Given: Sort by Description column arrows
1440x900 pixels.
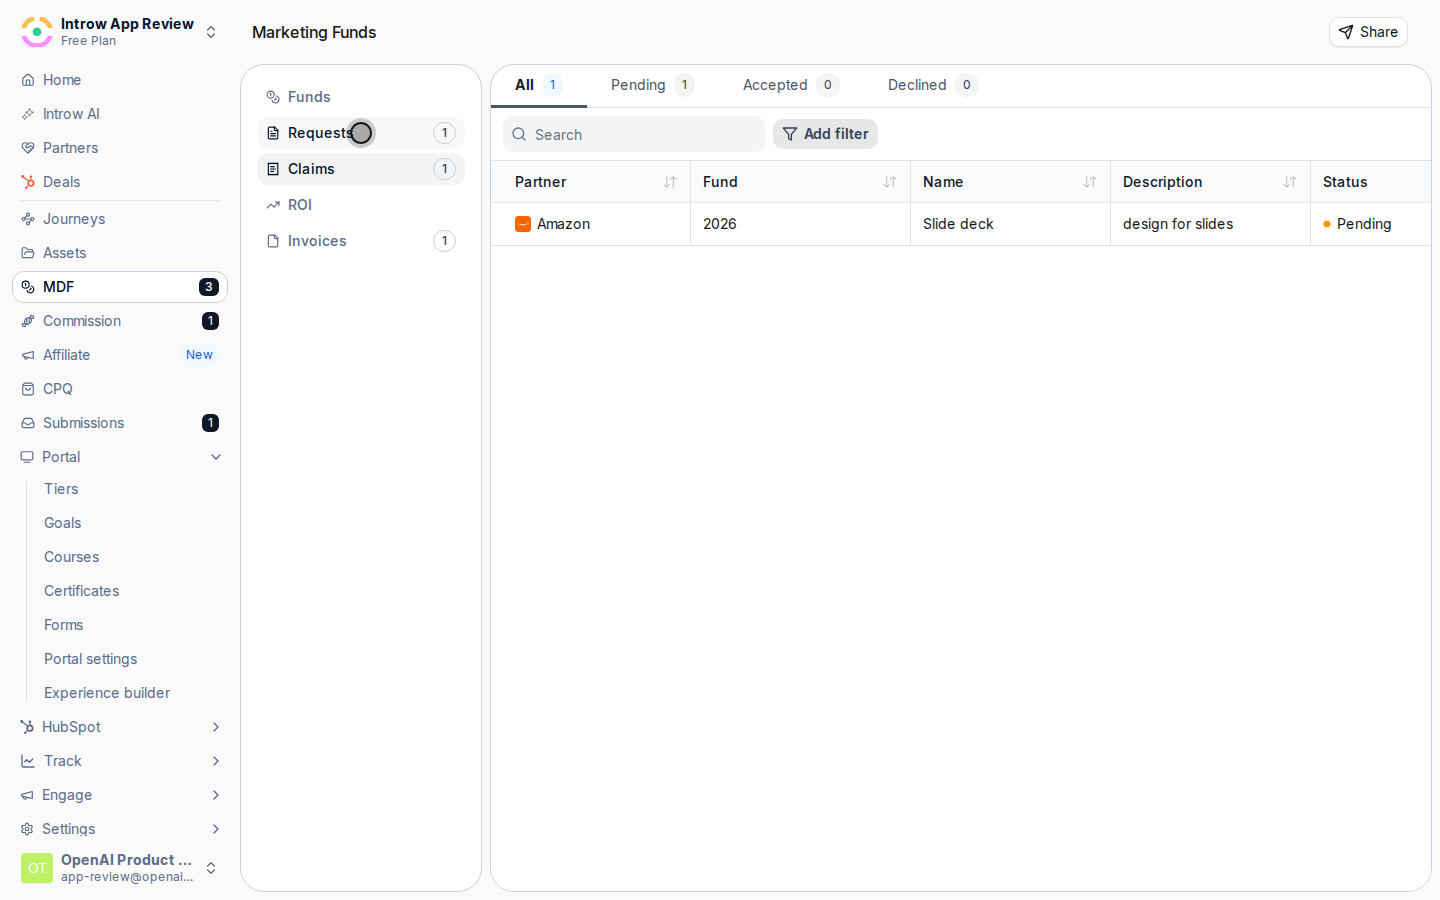Looking at the screenshot, I should pos(1290,182).
